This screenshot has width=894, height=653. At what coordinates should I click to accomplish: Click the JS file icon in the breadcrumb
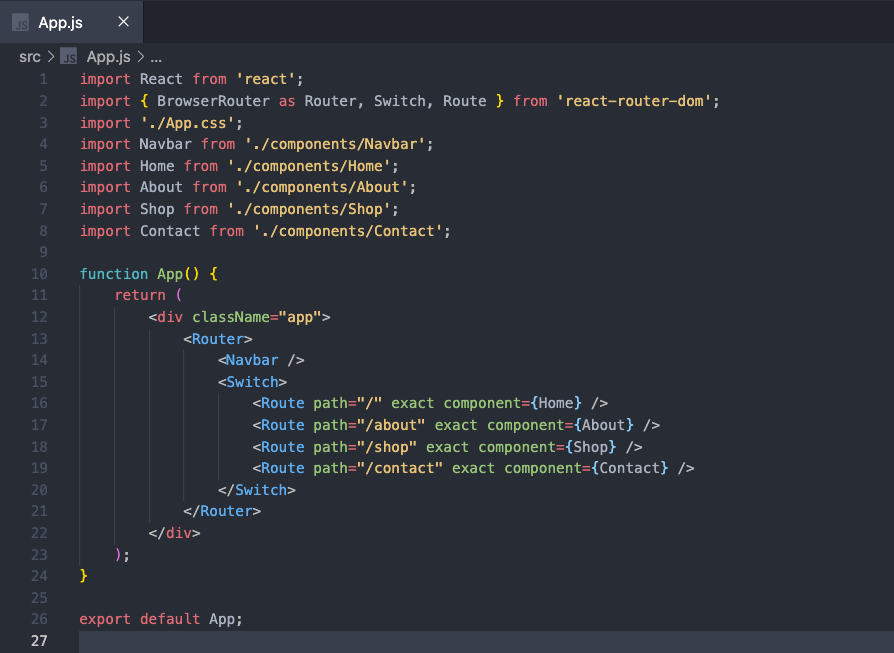(x=68, y=57)
